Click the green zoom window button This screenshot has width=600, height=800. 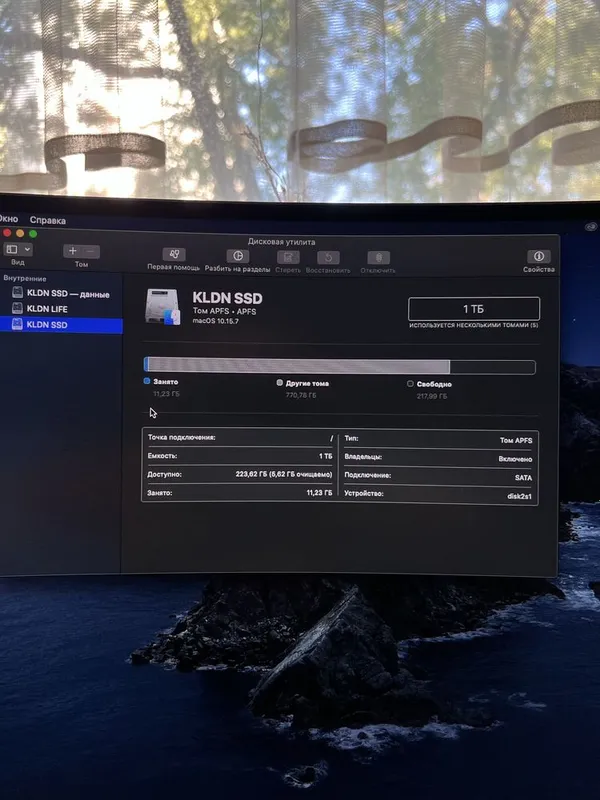pos(33,234)
